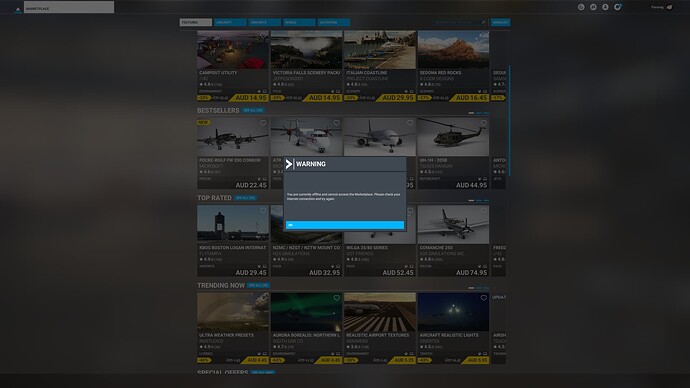Viewport: 690px width, 388px height.
Task: Click price AUD 29.95 on Italian Coastline card
Action: tap(398, 98)
